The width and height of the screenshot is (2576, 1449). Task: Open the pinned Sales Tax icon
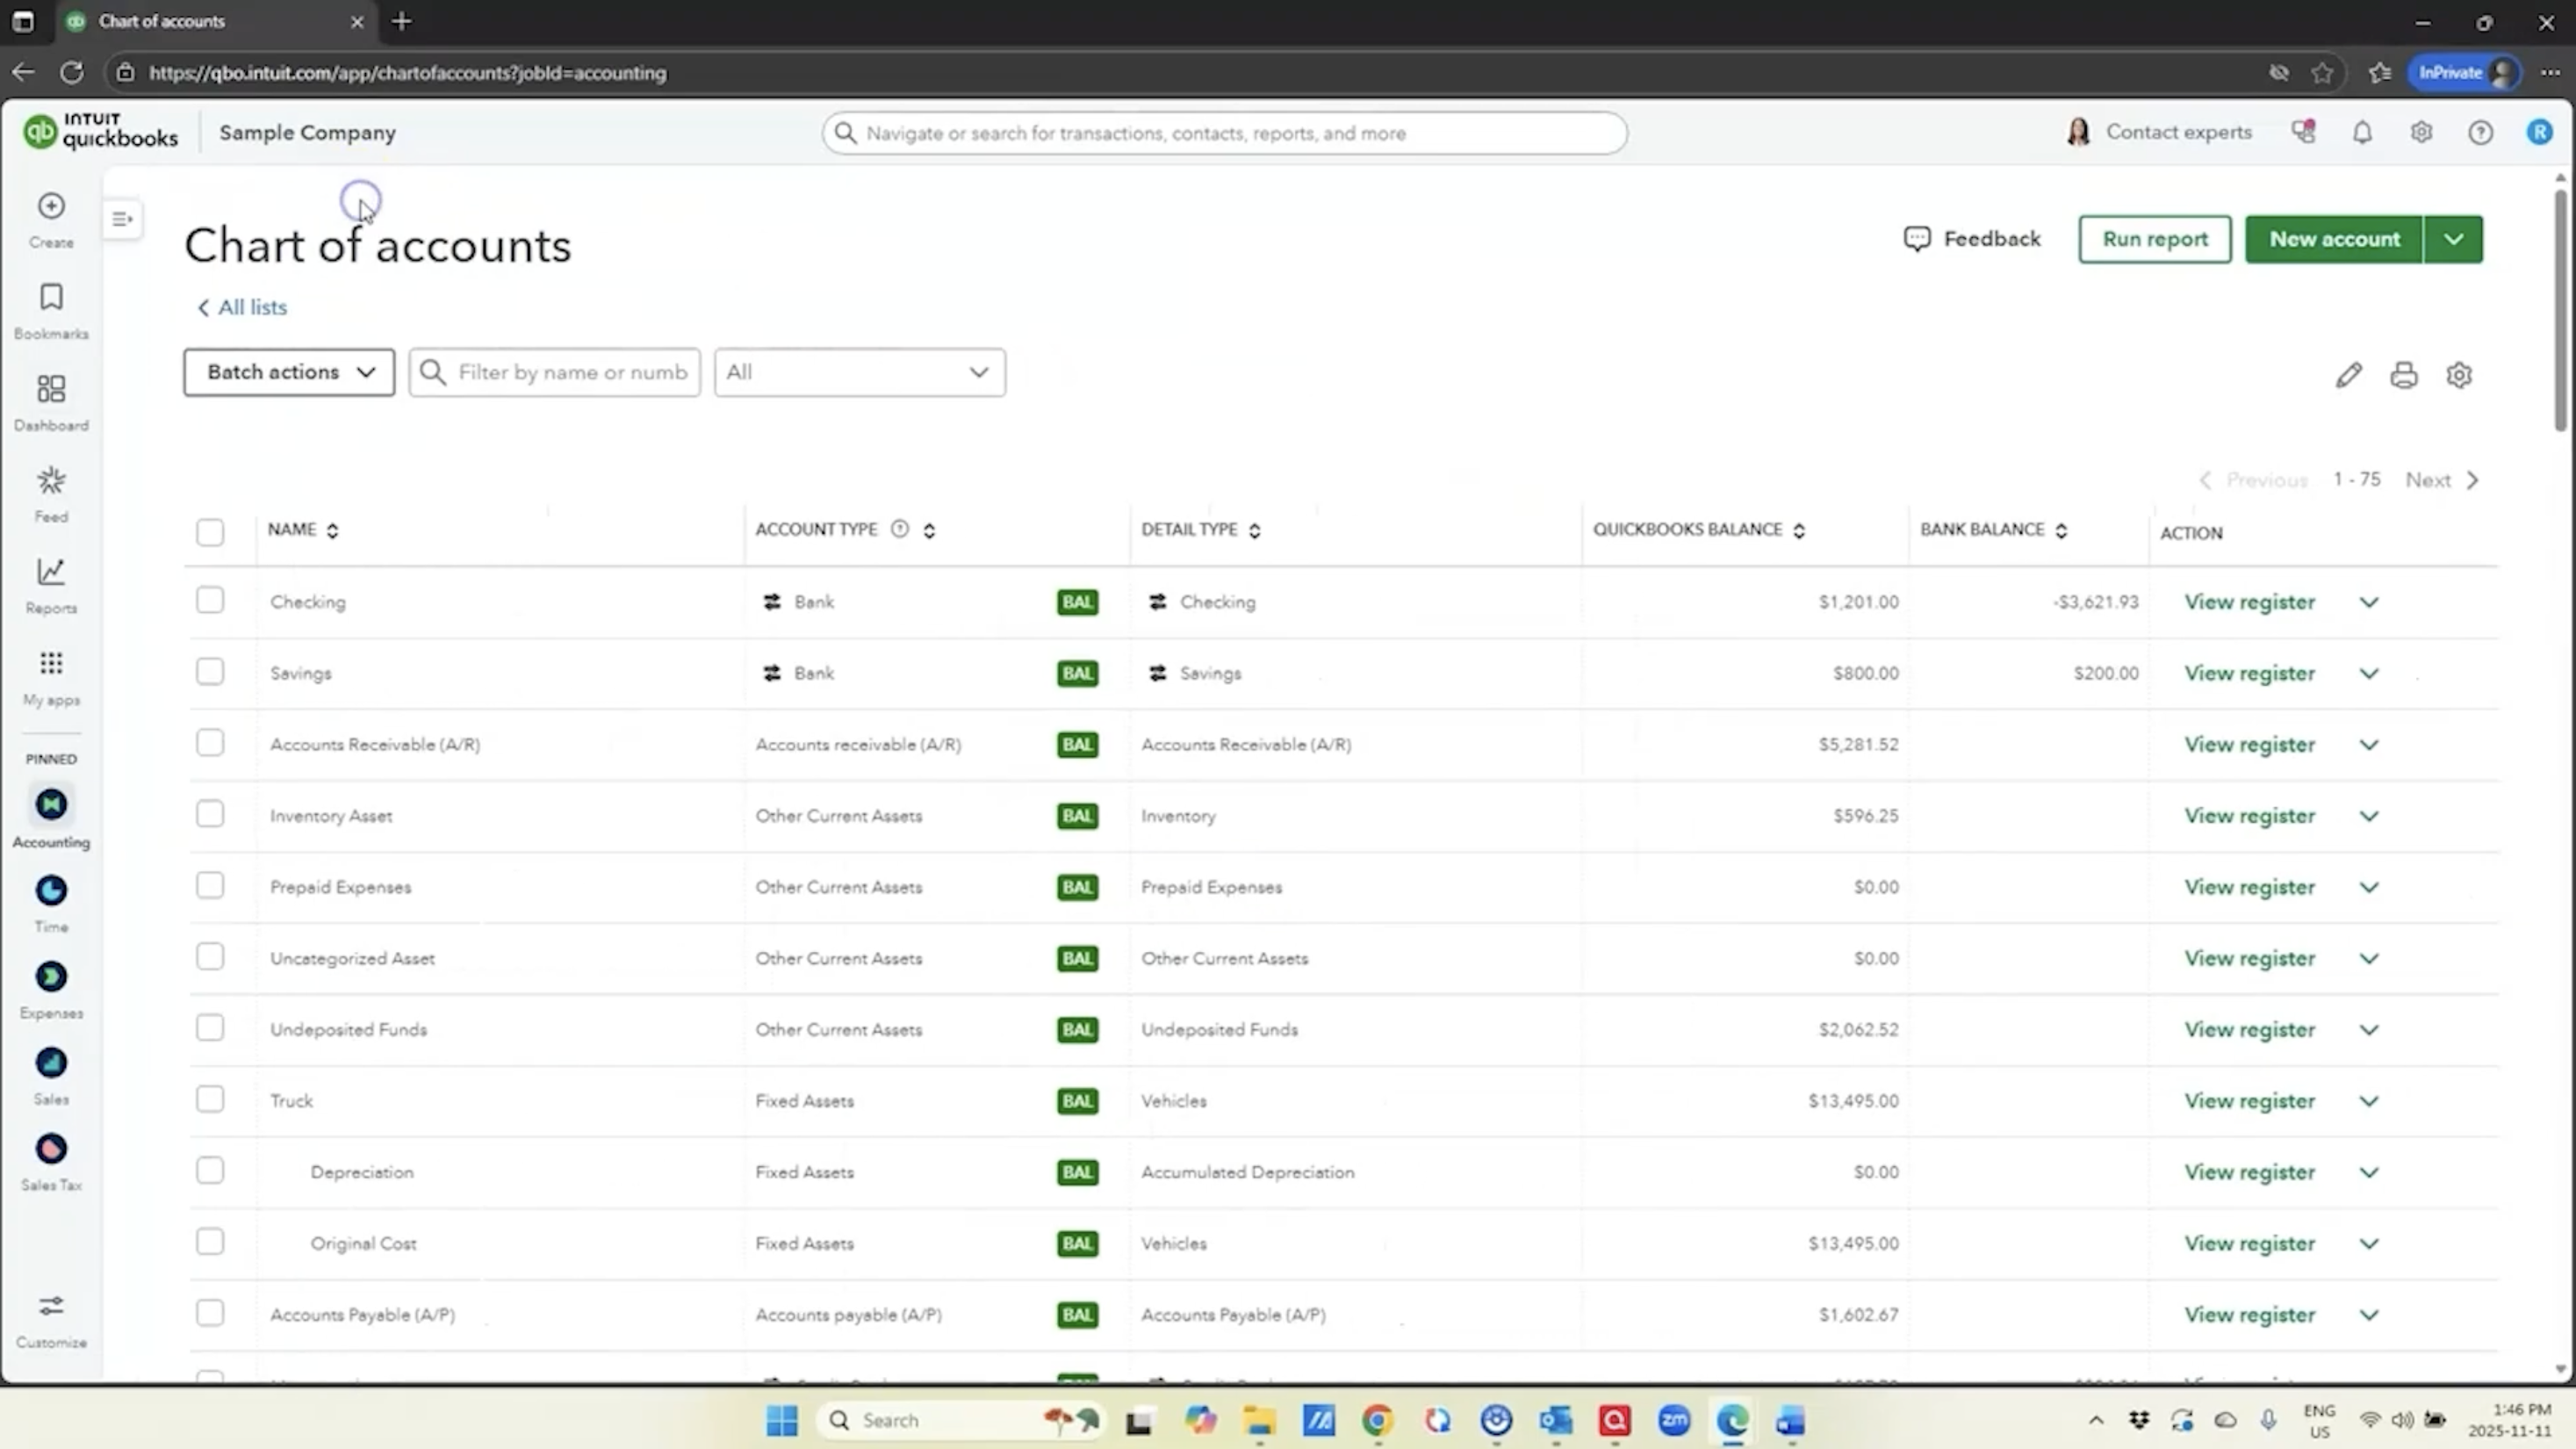[x=51, y=1150]
